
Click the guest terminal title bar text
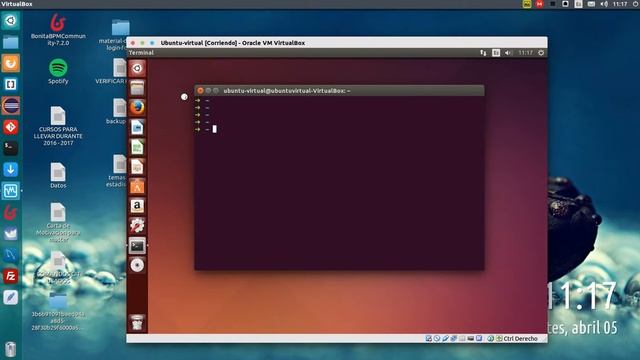click(287, 91)
